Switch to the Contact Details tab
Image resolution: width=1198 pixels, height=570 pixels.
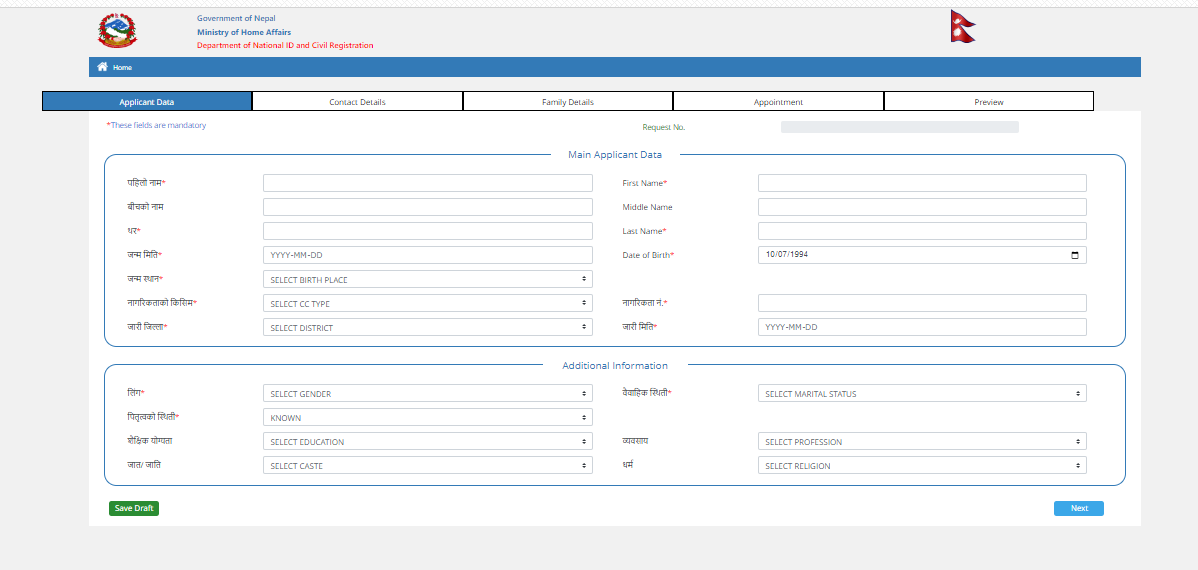358,102
